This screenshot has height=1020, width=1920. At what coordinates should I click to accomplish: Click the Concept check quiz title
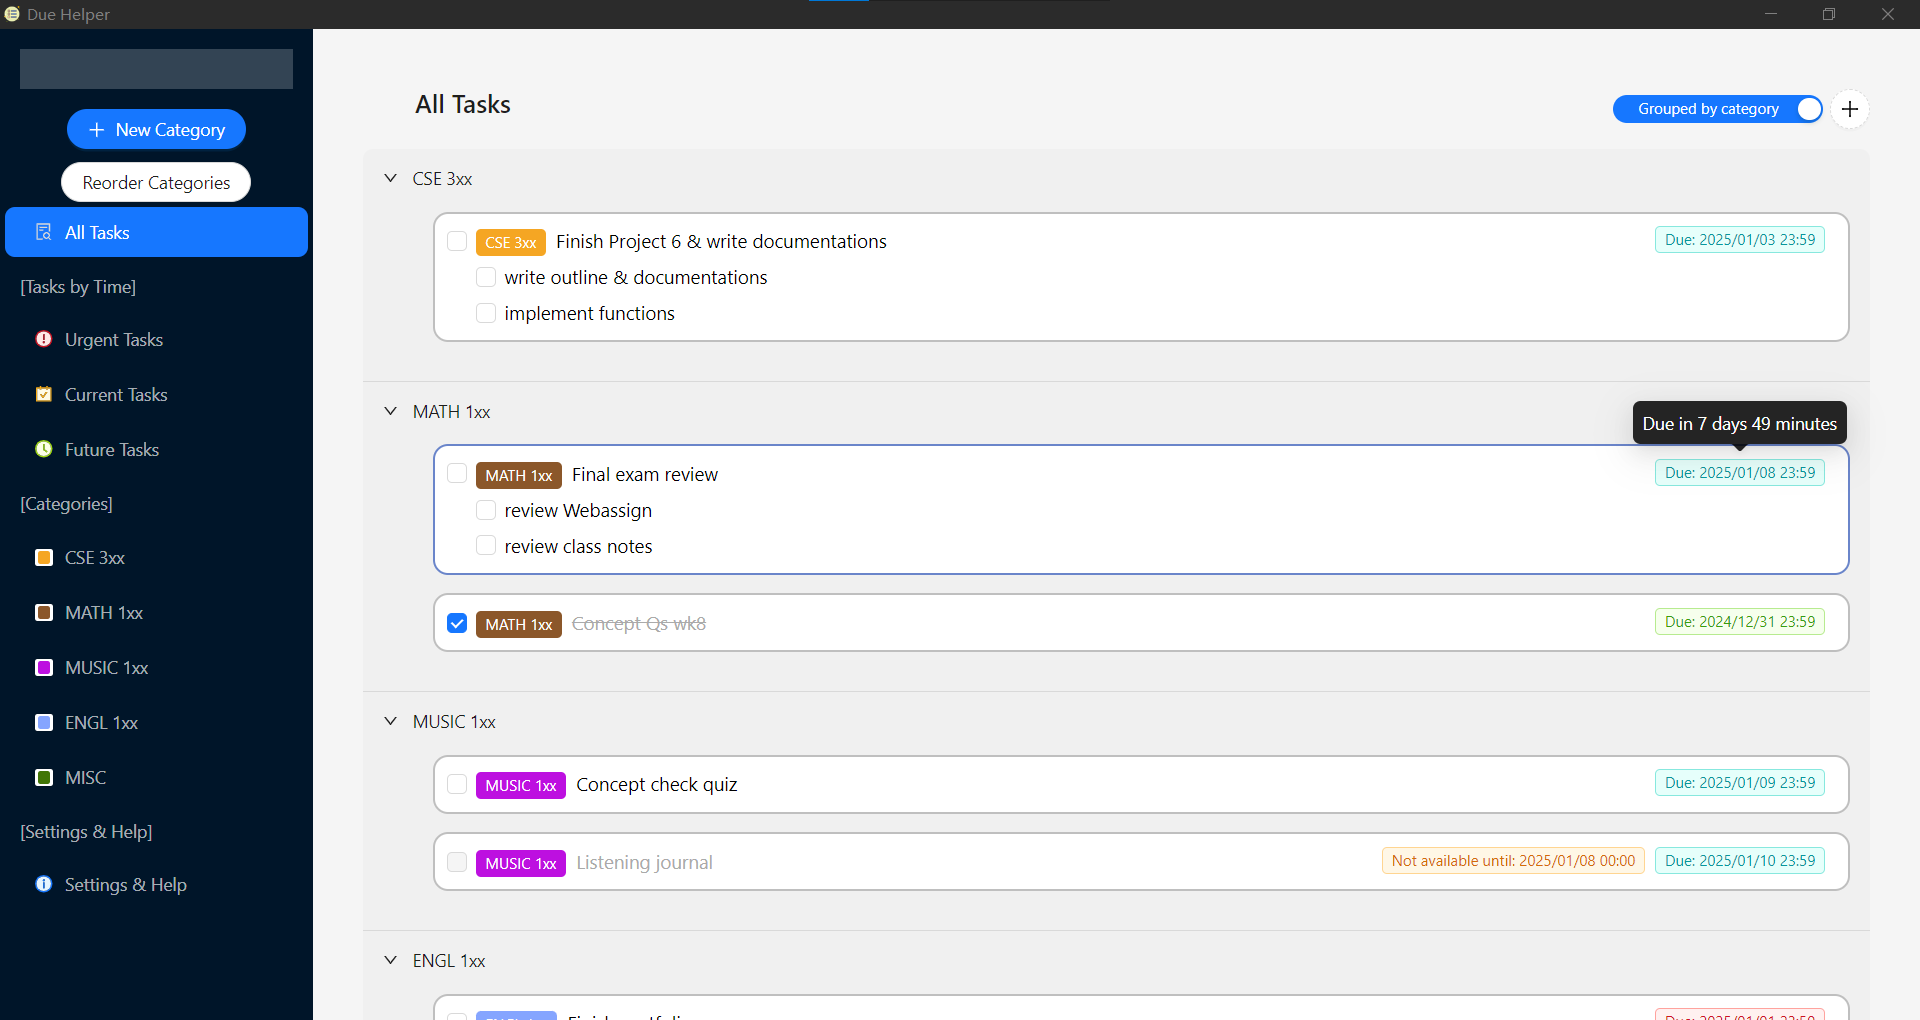(x=657, y=784)
